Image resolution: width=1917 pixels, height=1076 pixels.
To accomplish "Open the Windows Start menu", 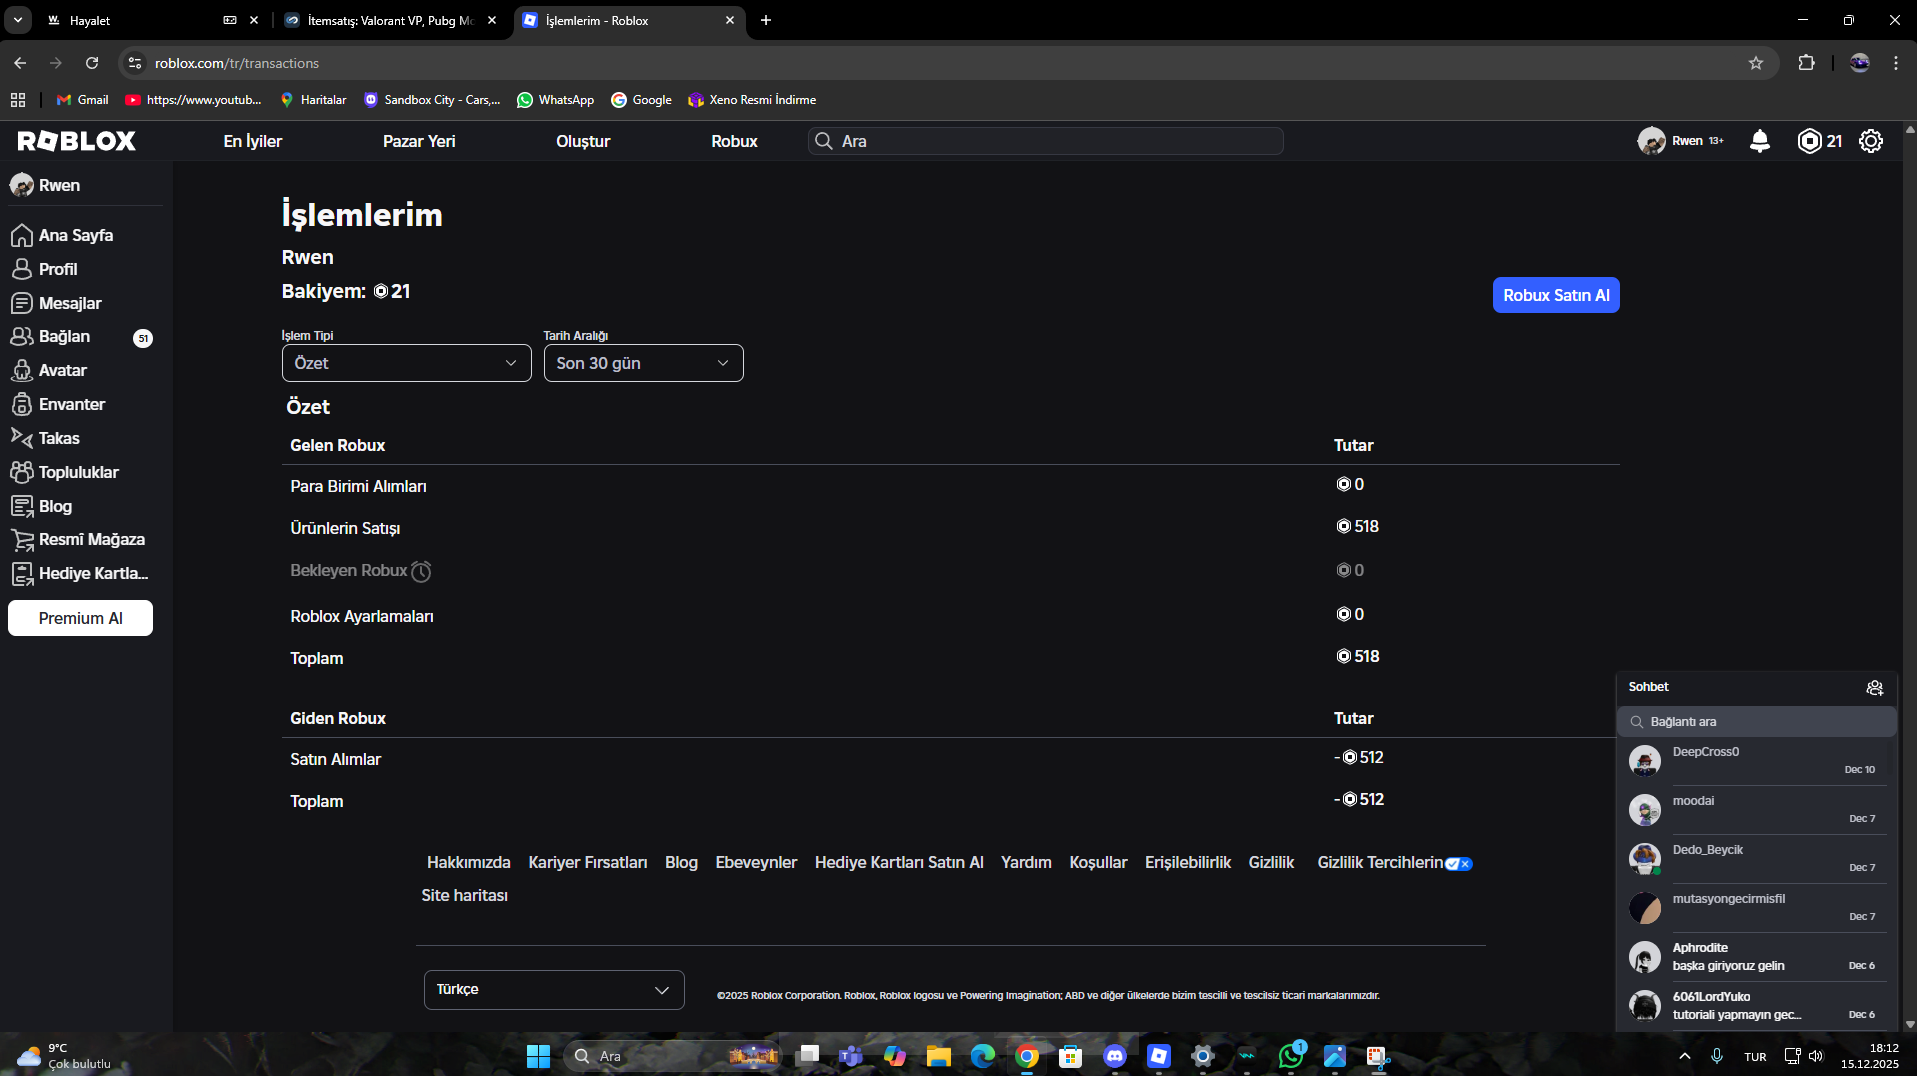I will pyautogui.click(x=538, y=1056).
